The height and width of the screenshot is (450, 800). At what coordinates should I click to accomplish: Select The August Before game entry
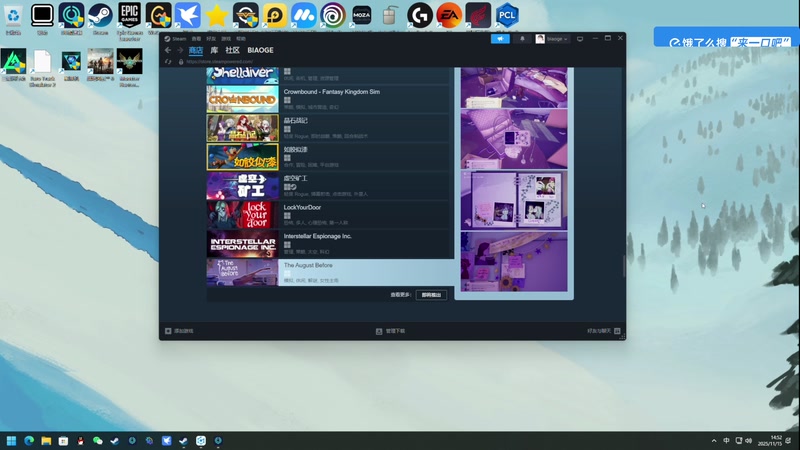pos(330,272)
